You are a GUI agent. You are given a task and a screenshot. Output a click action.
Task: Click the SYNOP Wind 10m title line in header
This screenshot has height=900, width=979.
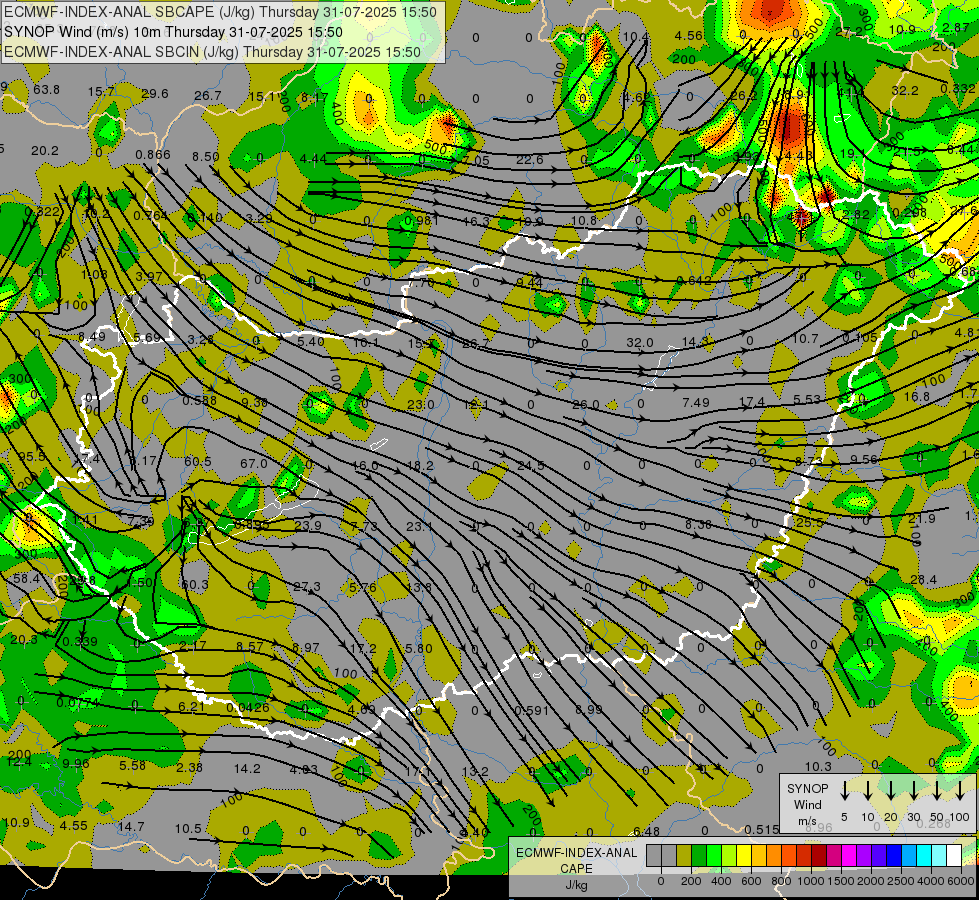tap(173, 32)
